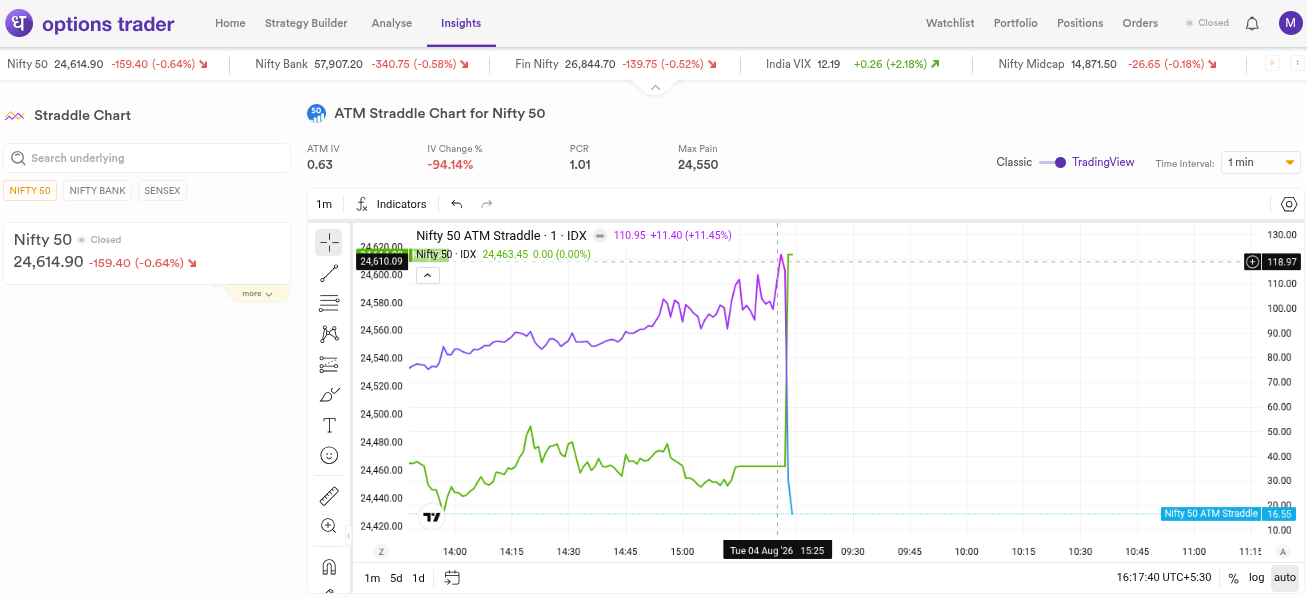The height and width of the screenshot is (598, 1307).
Task: Hide the ATM Straddle series via legend dash icon
Action: pyautogui.click(x=600, y=235)
